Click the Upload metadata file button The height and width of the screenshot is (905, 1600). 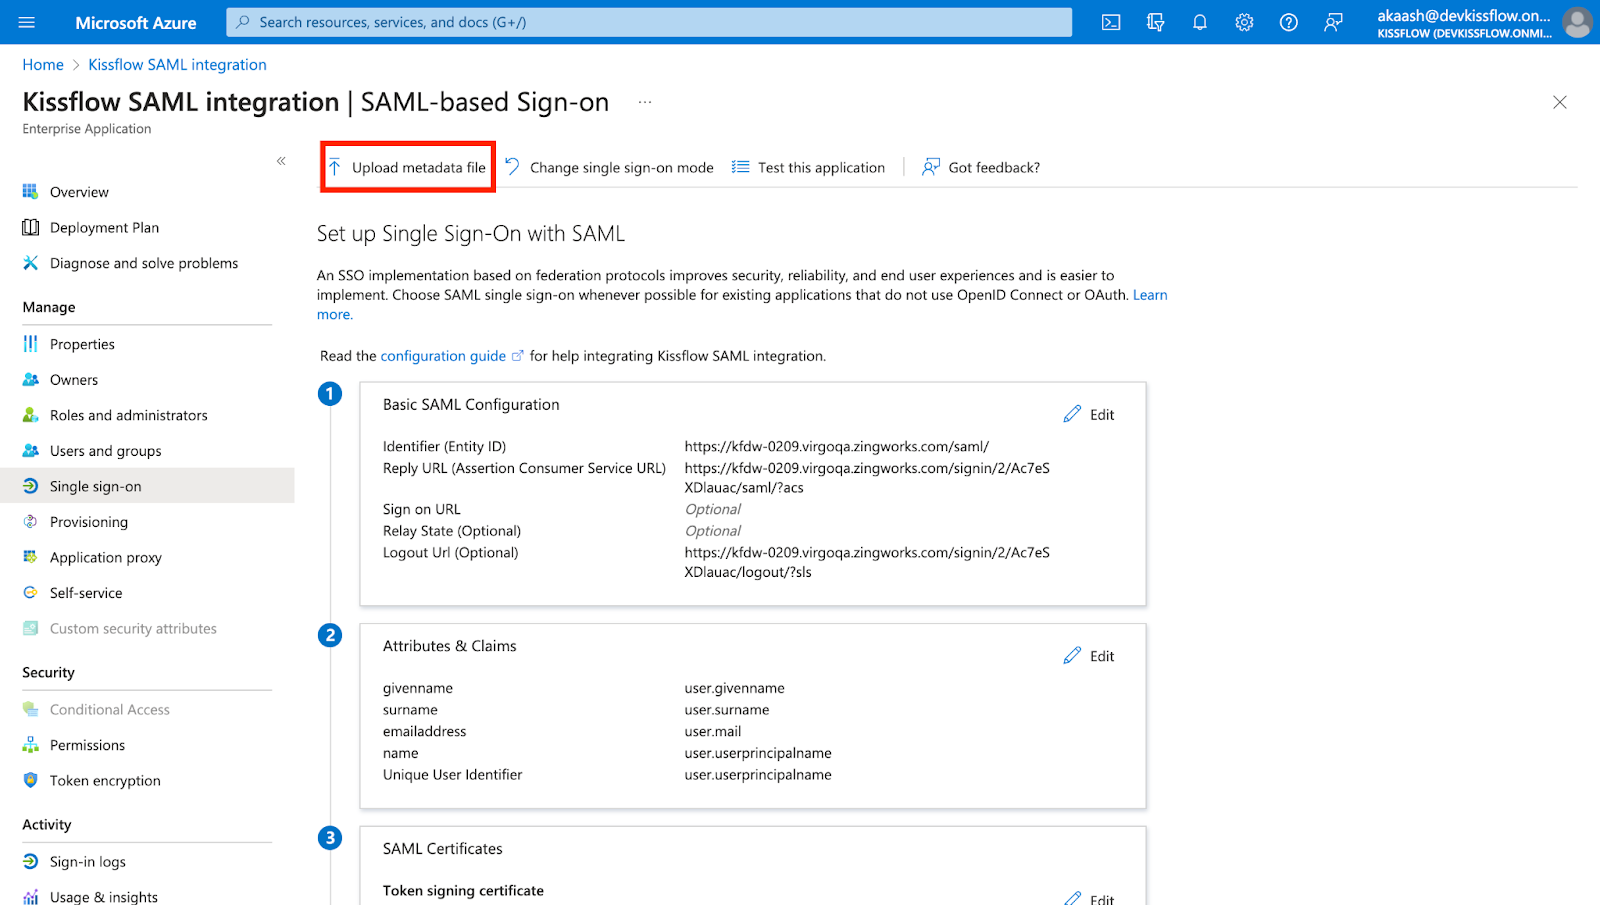407,167
